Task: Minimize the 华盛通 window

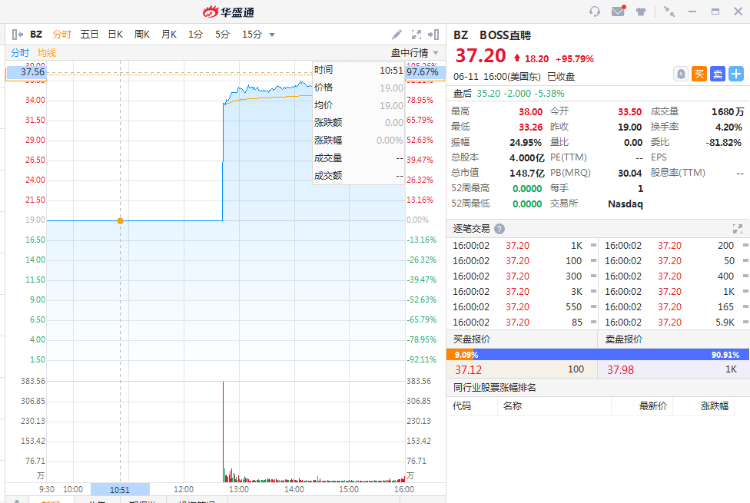Action: point(692,11)
